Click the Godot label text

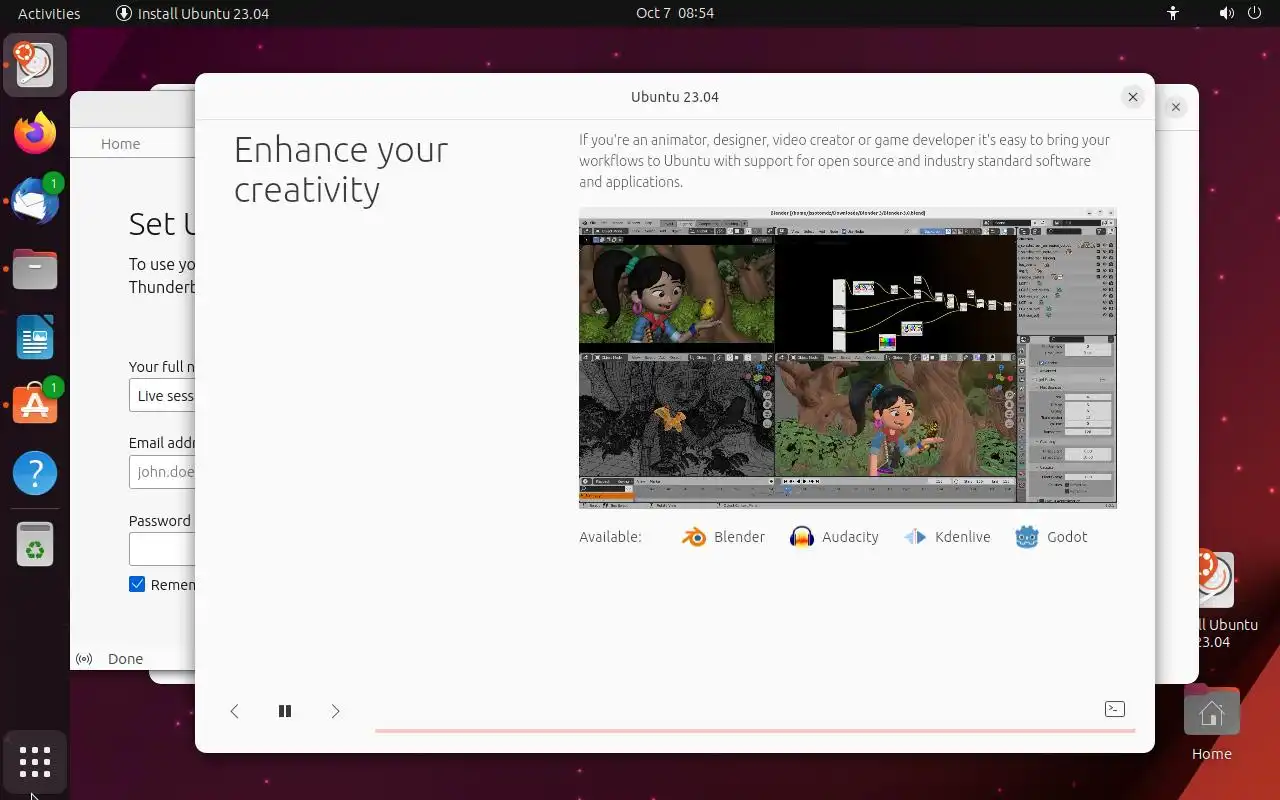[1067, 537]
